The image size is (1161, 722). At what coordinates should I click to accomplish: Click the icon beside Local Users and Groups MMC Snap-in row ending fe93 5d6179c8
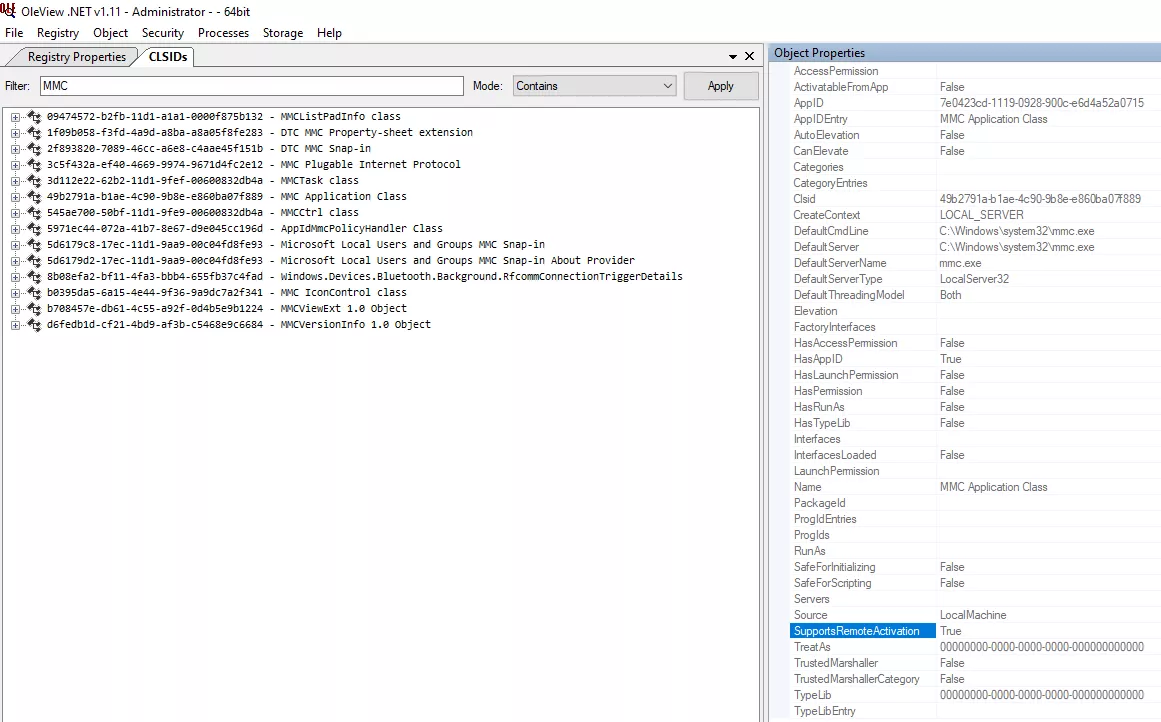click(34, 244)
